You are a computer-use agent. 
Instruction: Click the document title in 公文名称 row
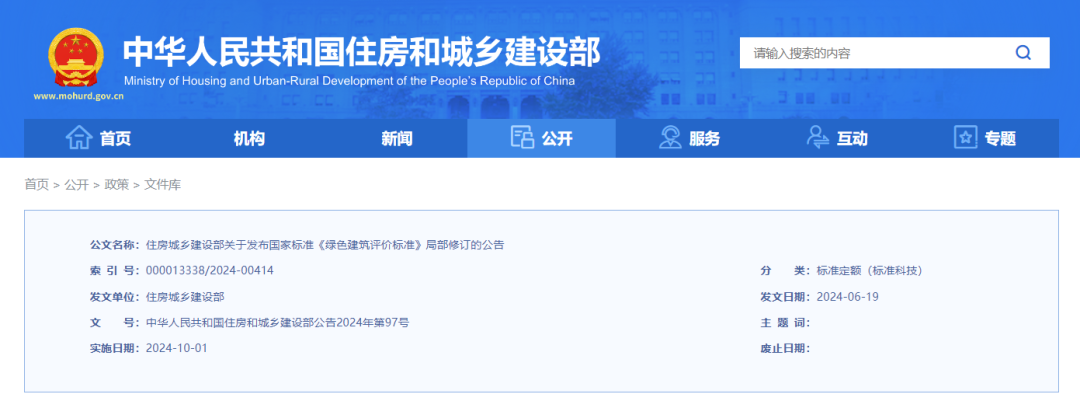coord(325,244)
